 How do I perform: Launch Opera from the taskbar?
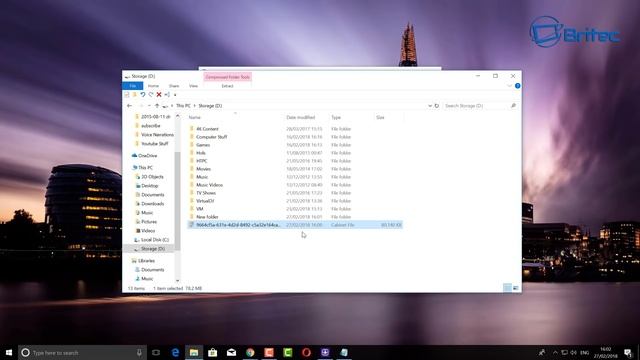307,352
